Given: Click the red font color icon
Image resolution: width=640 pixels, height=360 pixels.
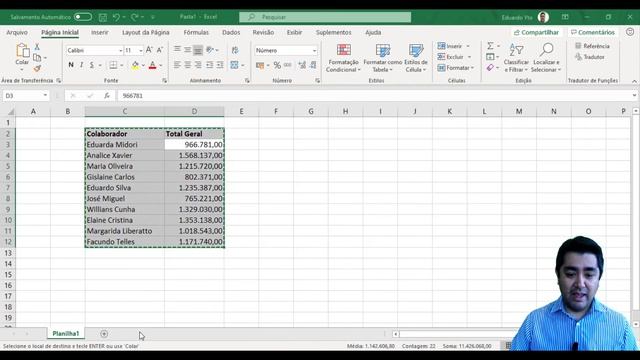Looking at the screenshot, I should (153, 65).
